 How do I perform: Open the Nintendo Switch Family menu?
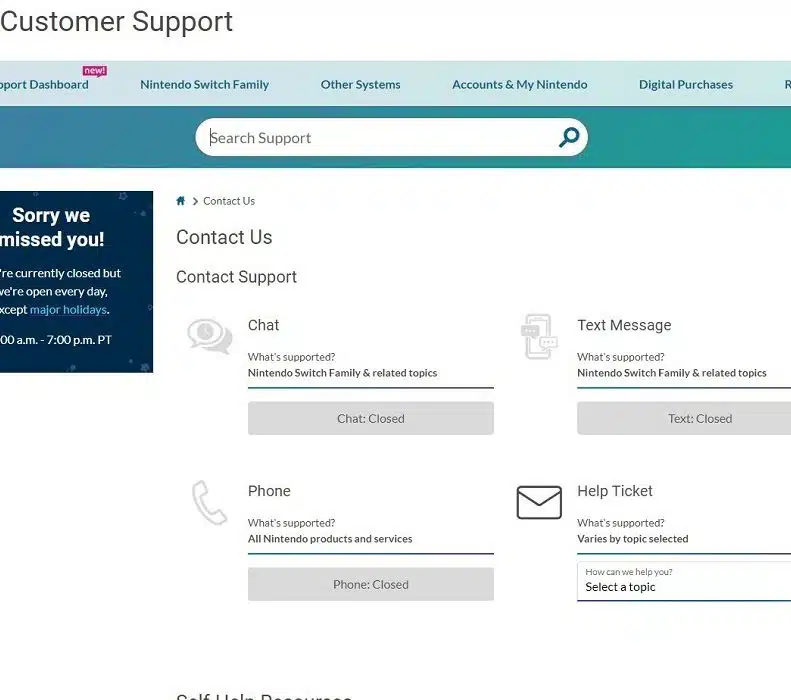point(204,85)
